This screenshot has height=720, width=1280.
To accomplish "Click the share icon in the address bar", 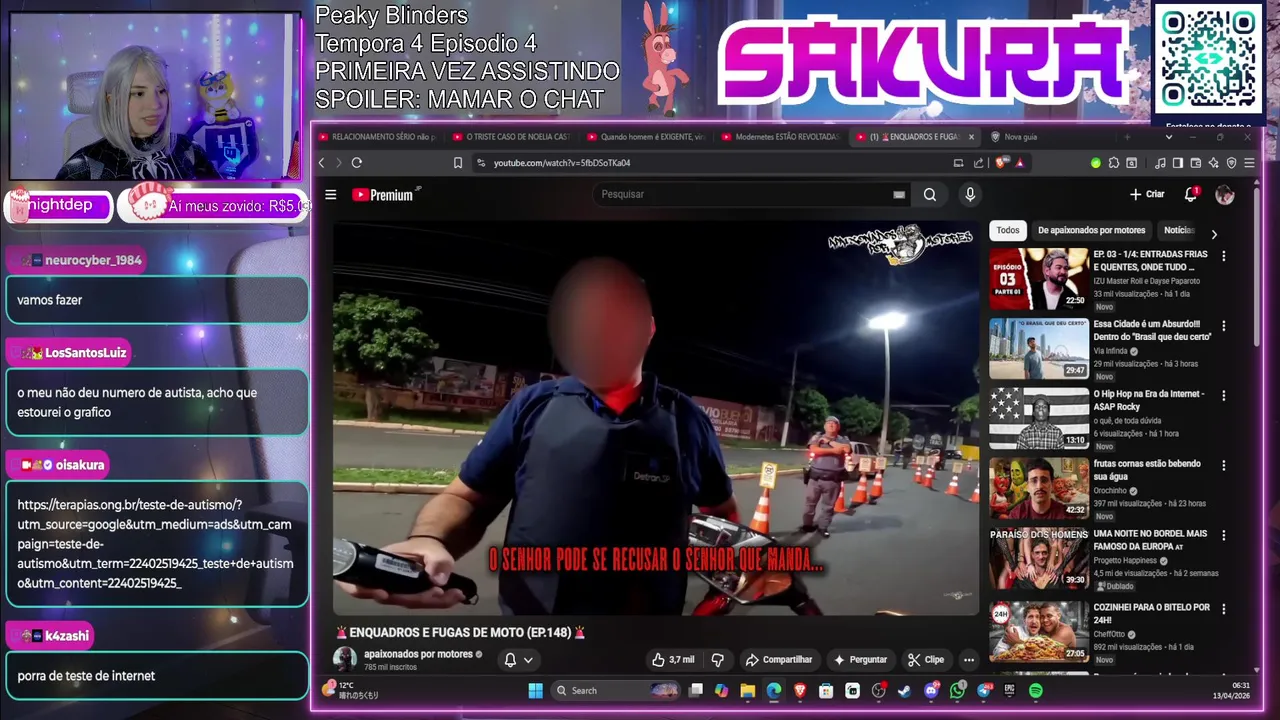I will point(979,163).
